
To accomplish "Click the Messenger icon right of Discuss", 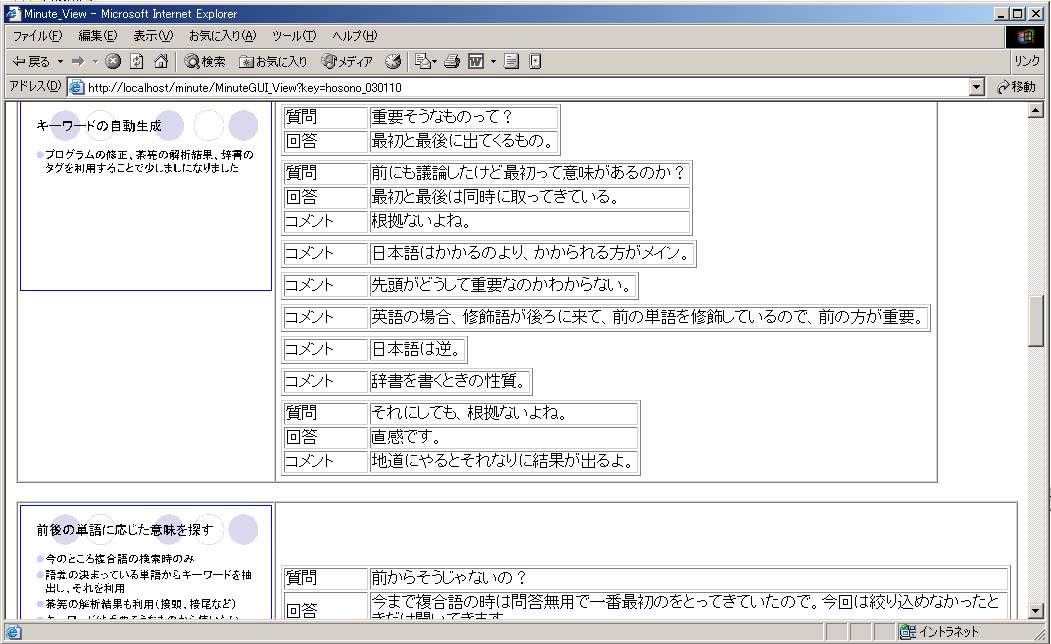I will [535, 62].
